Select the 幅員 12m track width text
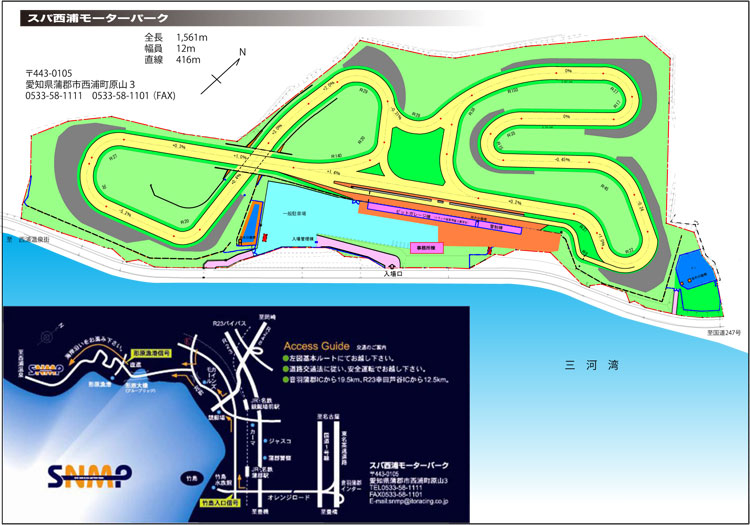The width and height of the screenshot is (750, 525). click(170, 48)
